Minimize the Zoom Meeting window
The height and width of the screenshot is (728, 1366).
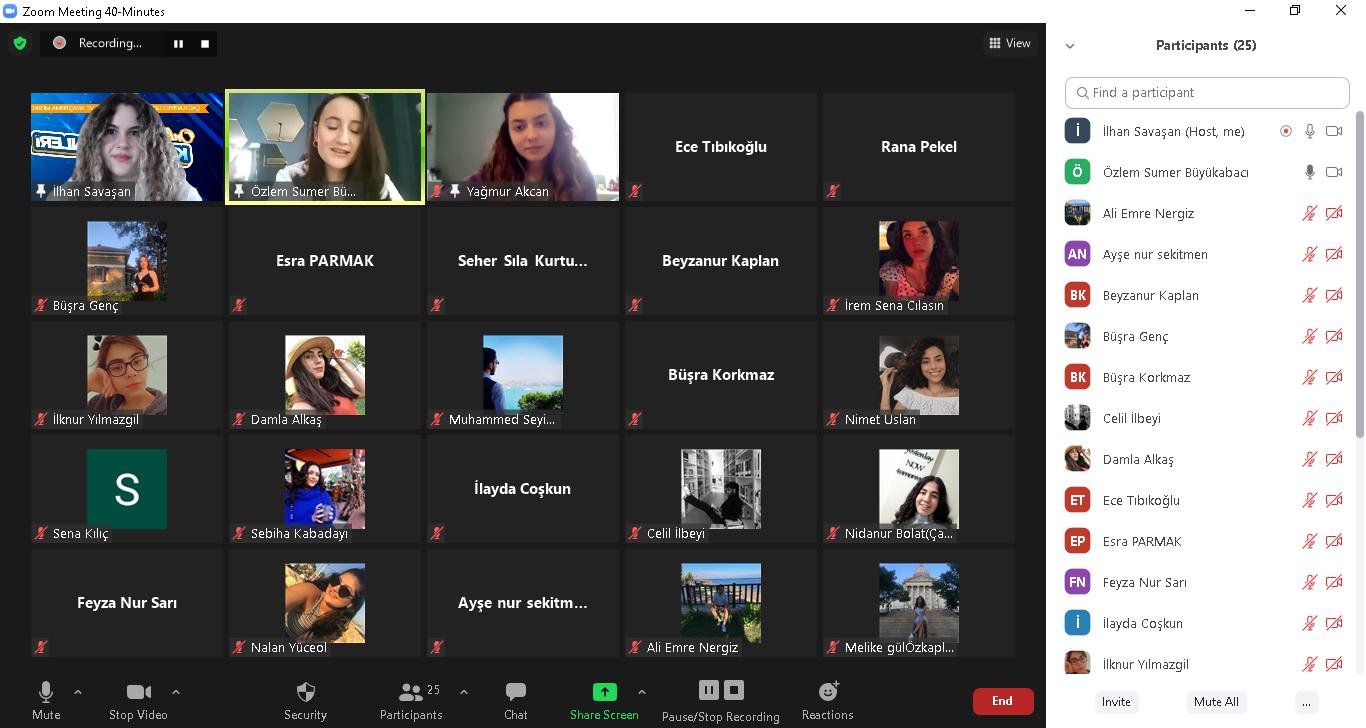pos(1250,11)
